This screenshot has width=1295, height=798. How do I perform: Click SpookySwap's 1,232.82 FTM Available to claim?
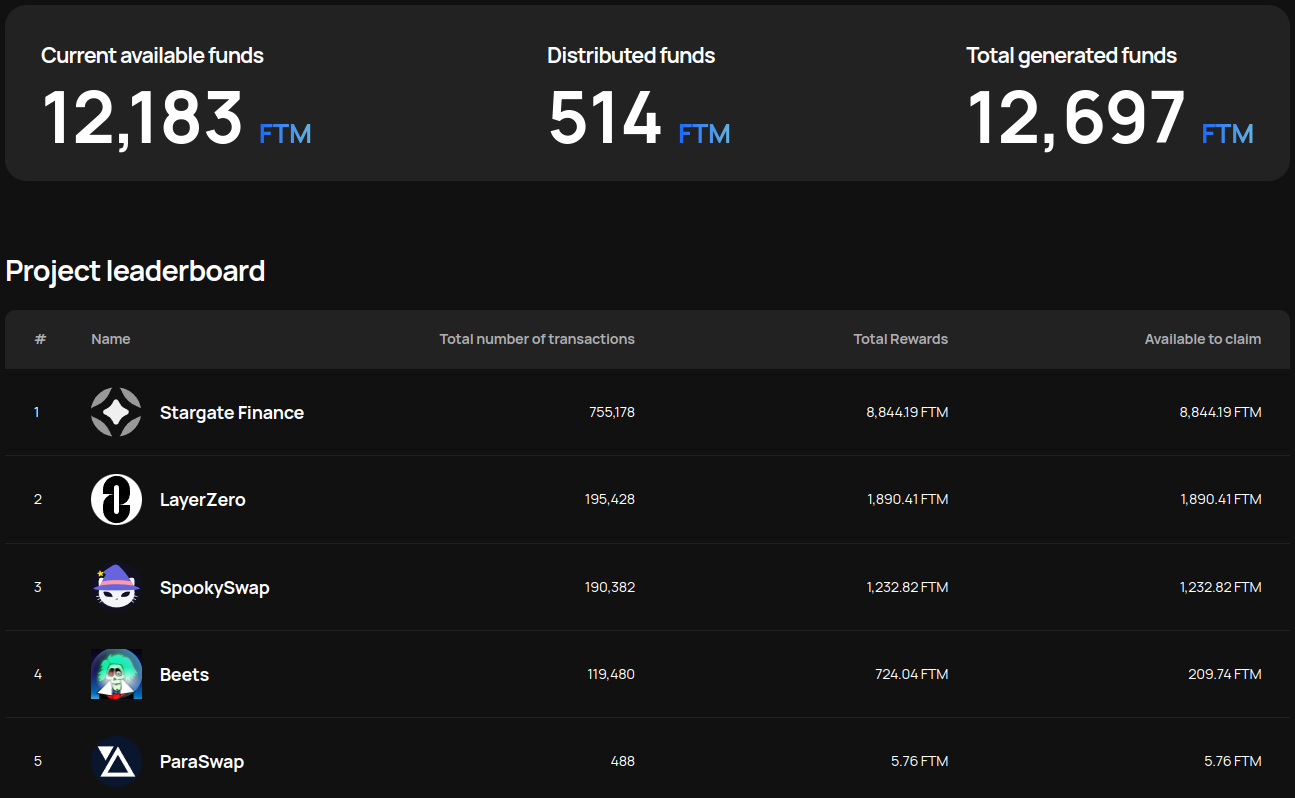pyautogui.click(x=1221, y=587)
